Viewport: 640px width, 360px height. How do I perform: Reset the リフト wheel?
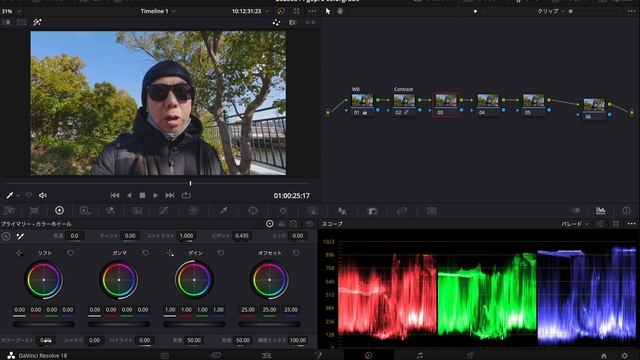(70, 253)
